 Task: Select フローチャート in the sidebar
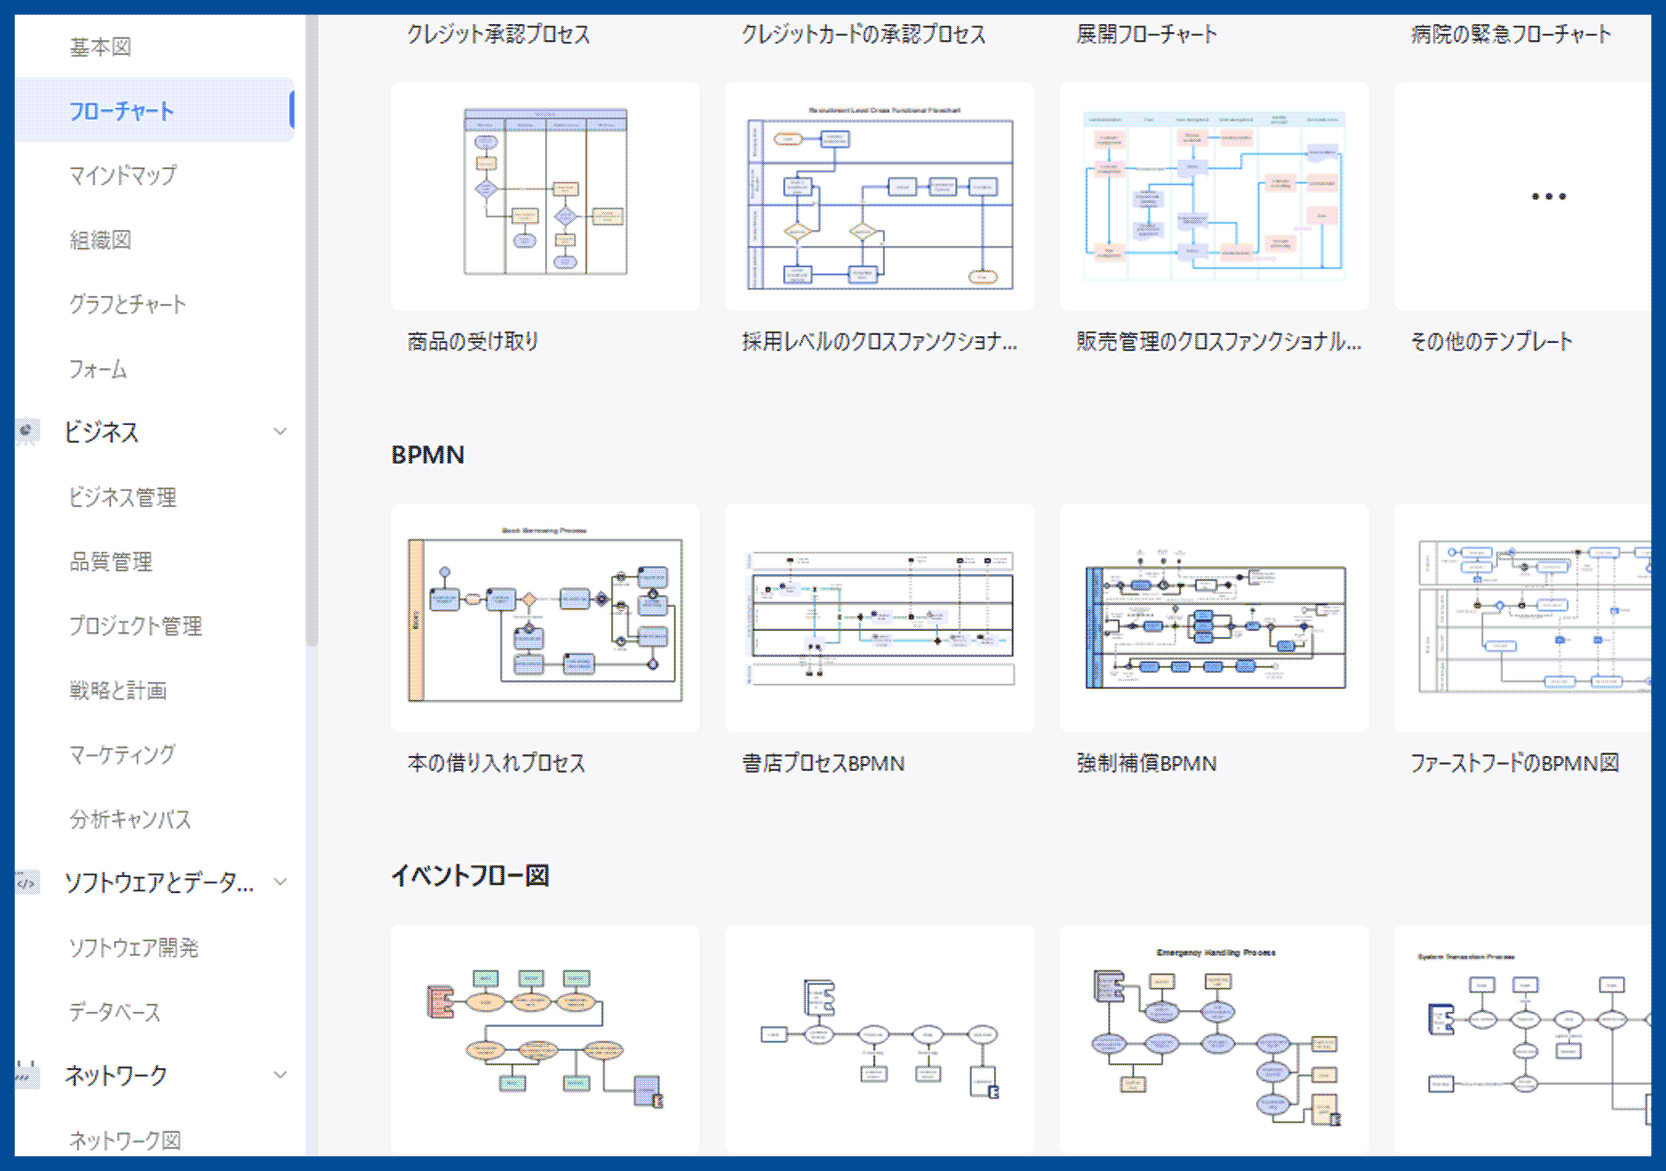click(122, 111)
